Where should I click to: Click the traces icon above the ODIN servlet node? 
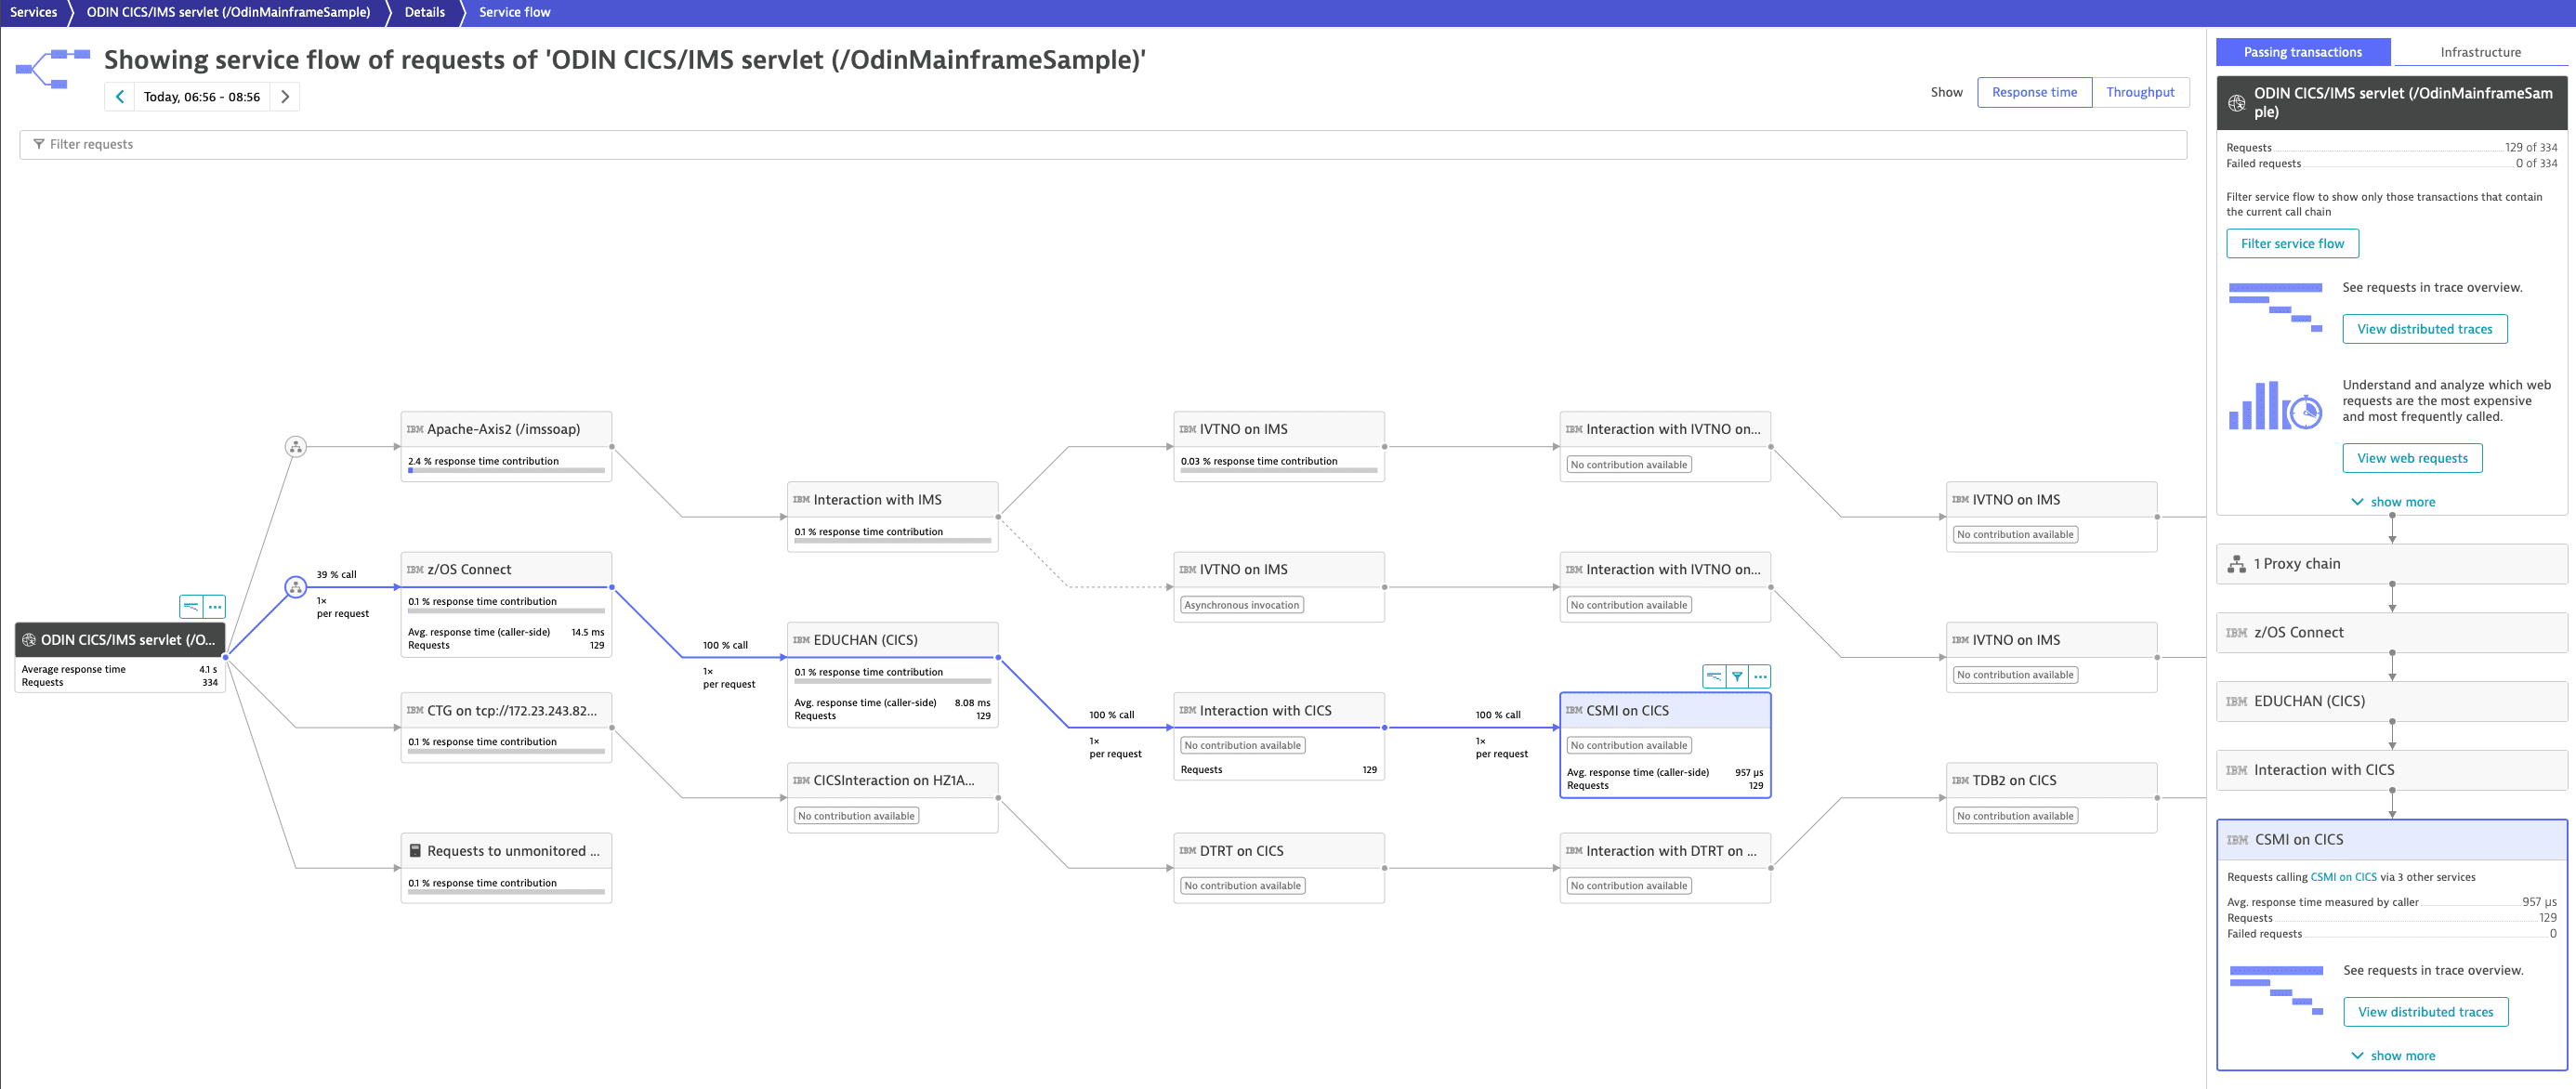click(x=191, y=607)
